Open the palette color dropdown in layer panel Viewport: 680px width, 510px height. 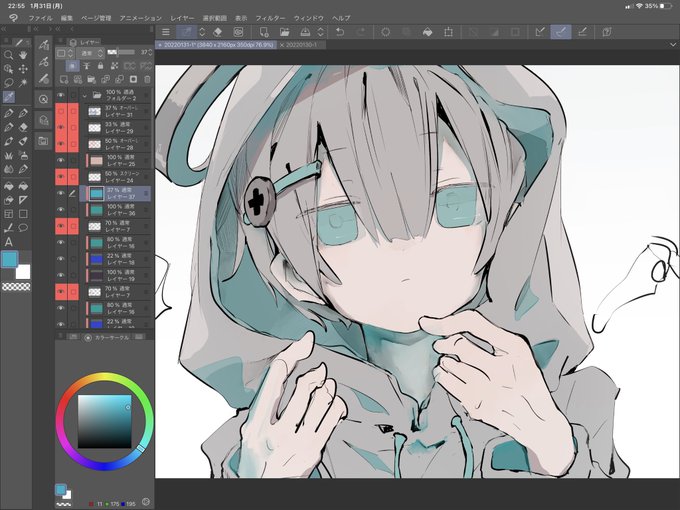[x=66, y=53]
